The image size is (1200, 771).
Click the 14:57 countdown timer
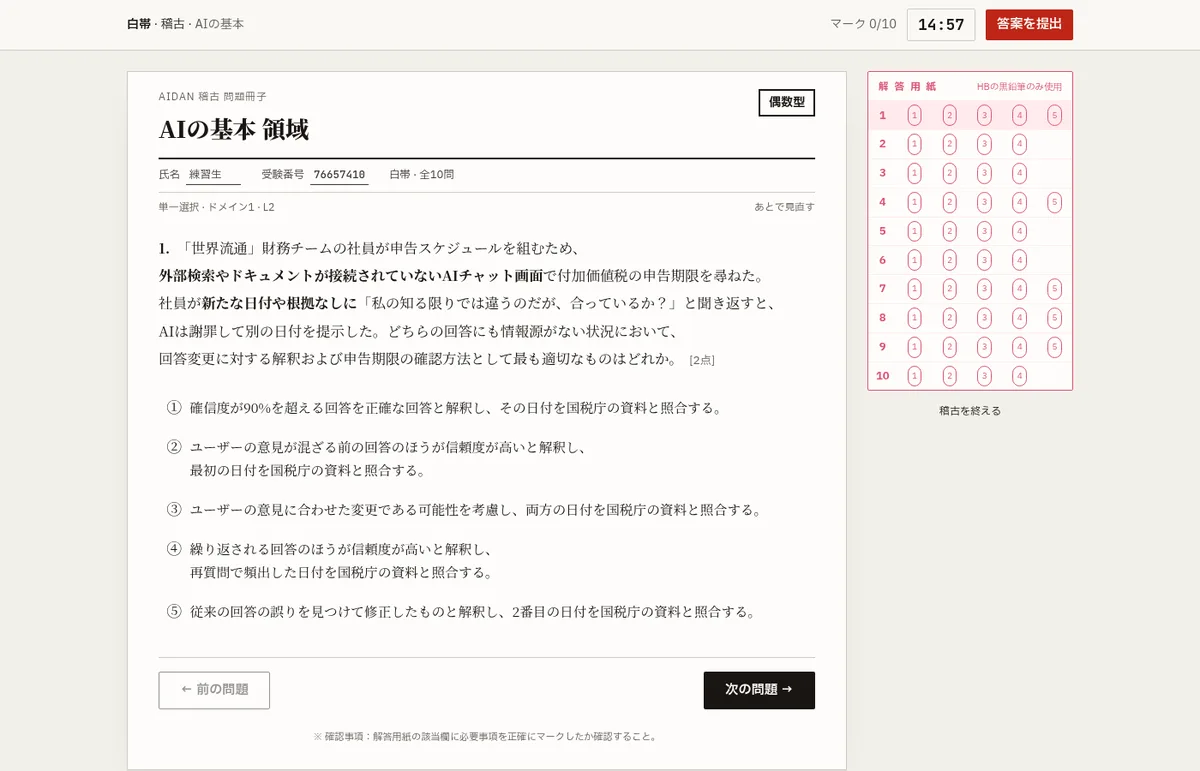point(941,25)
